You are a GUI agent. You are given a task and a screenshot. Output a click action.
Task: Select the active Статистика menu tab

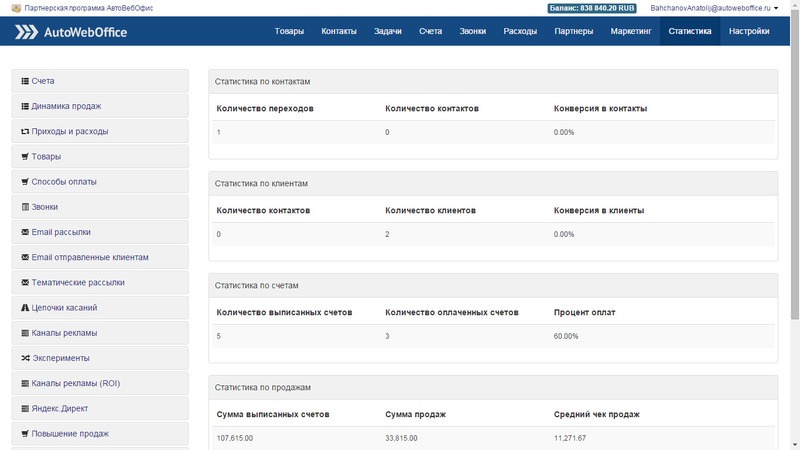pos(690,31)
